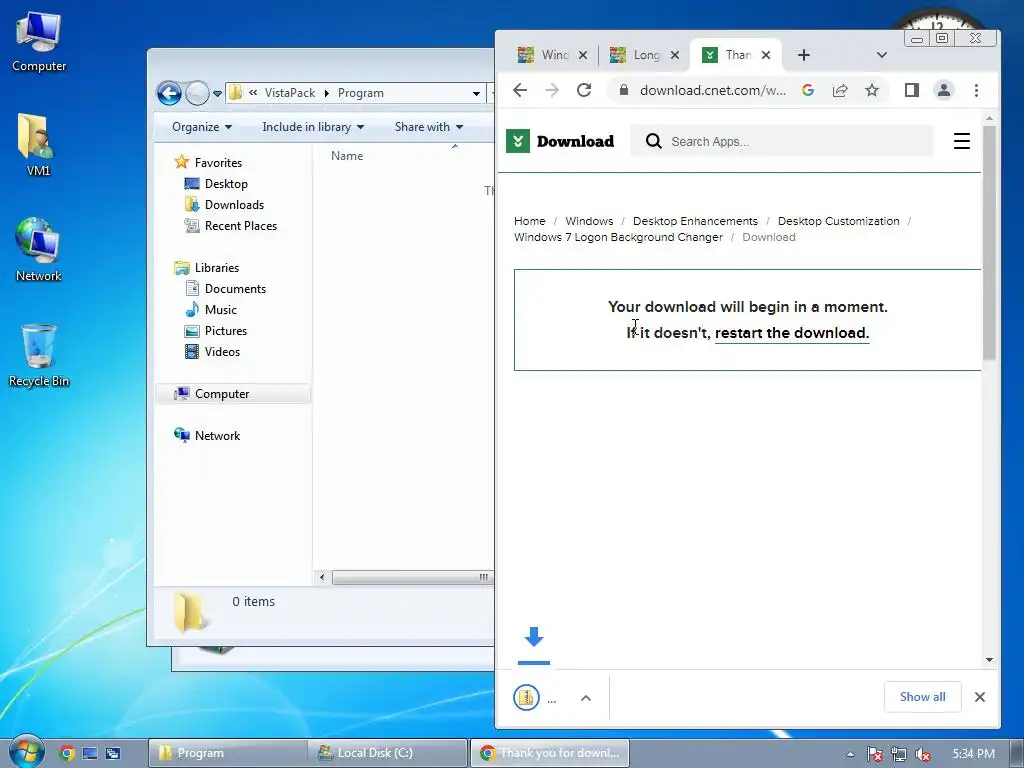Click the Download site logo
Screen dimensions: 1024x768
point(560,141)
